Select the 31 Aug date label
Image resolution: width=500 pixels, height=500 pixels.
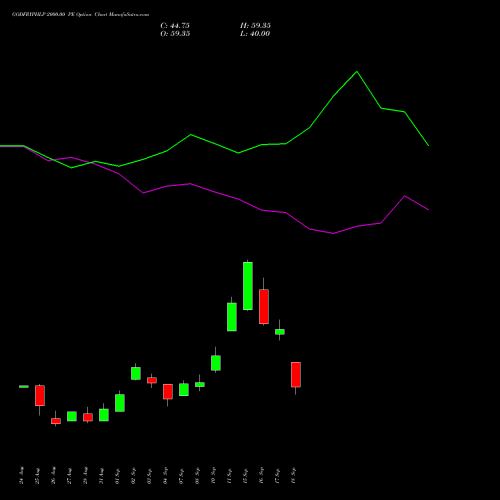(102, 476)
